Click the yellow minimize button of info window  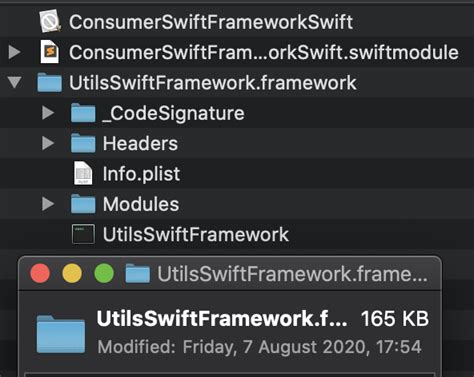pyautogui.click(x=72, y=273)
